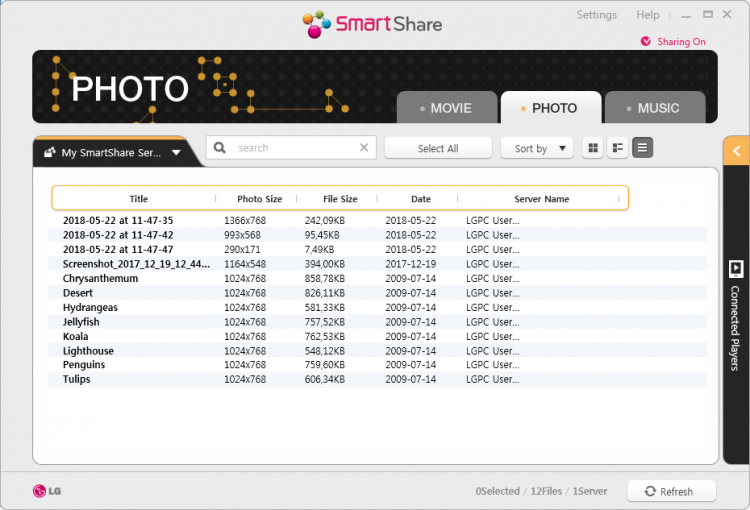The height and width of the screenshot is (510, 750).
Task: Click in the search input field
Action: click(295, 148)
